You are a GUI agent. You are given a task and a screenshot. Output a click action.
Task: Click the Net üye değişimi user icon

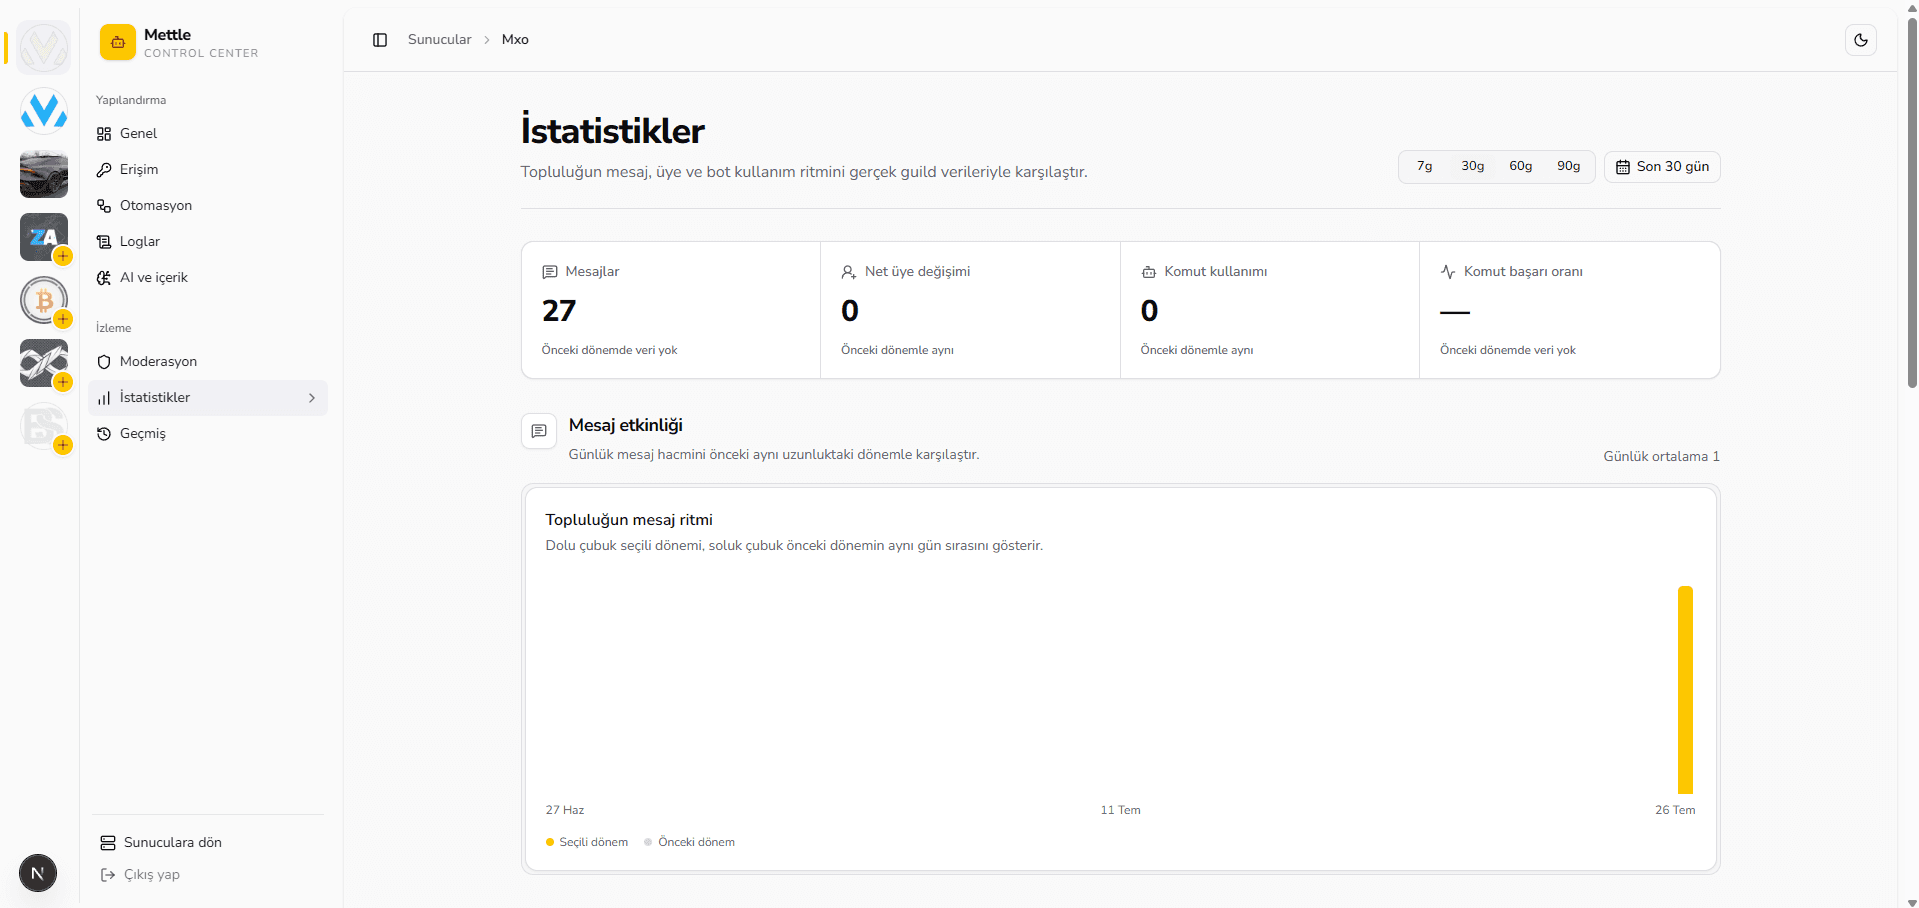(x=849, y=272)
